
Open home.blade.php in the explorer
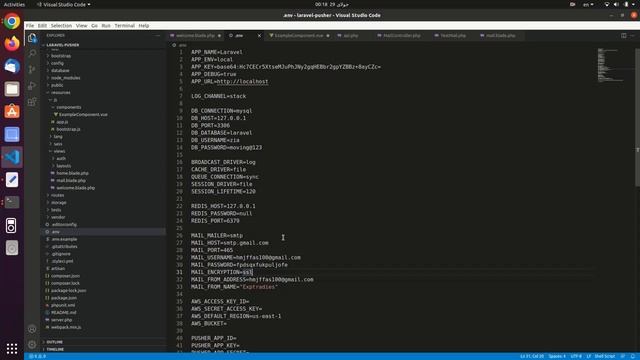[x=72, y=173]
